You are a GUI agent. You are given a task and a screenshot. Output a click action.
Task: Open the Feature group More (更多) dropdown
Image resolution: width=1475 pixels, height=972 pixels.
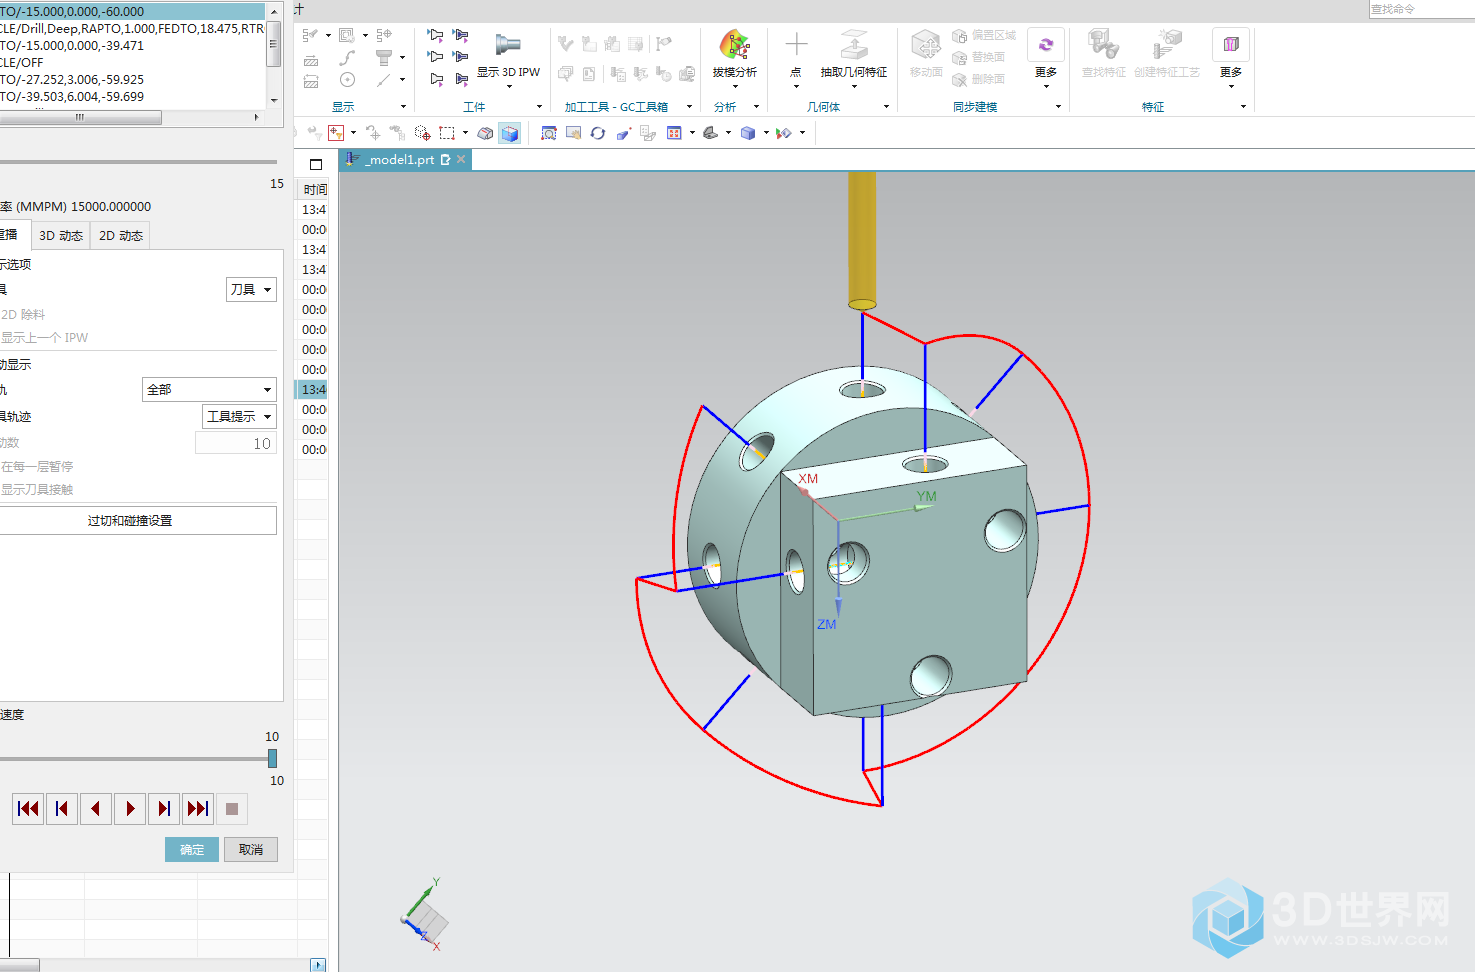1231,76
